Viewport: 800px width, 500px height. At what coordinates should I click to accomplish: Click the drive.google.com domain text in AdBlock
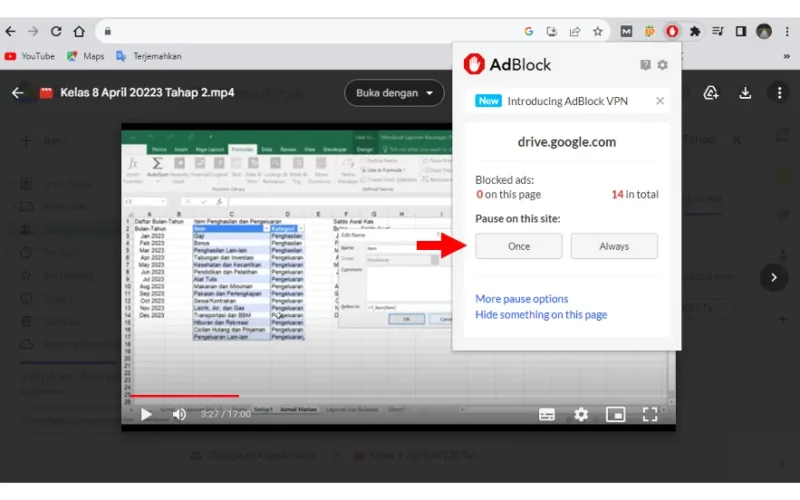tap(566, 142)
